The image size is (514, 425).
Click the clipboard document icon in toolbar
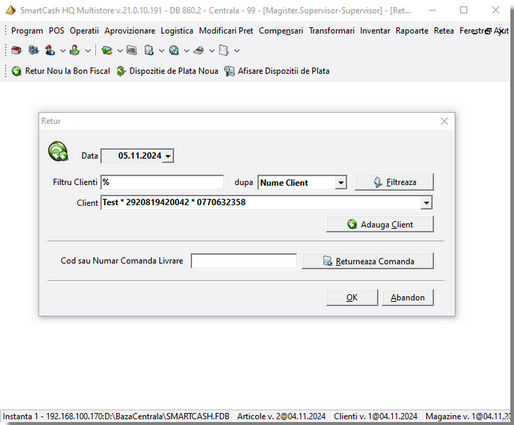[x=149, y=50]
